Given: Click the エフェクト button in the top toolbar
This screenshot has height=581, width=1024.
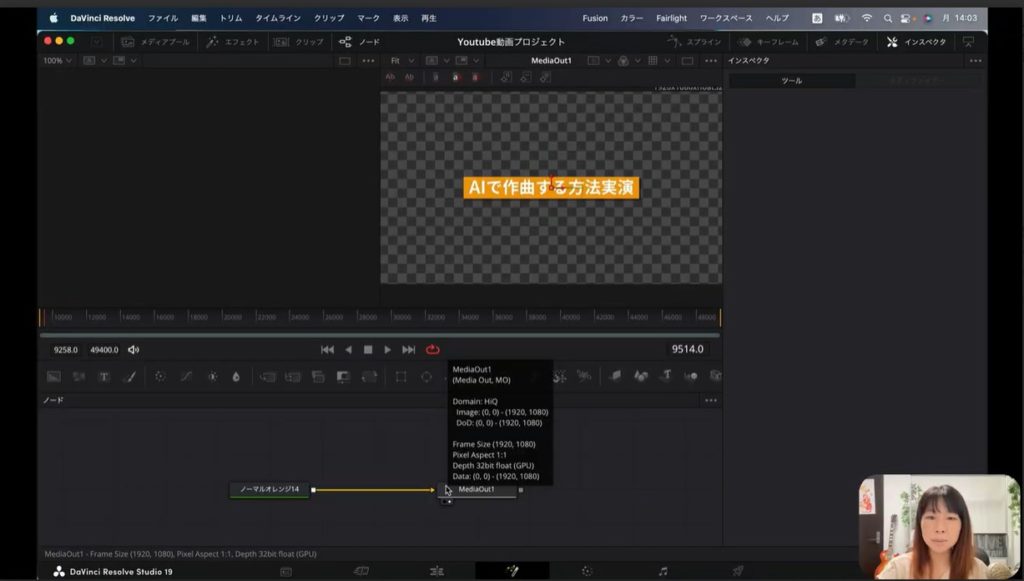Looking at the screenshot, I should coord(233,42).
